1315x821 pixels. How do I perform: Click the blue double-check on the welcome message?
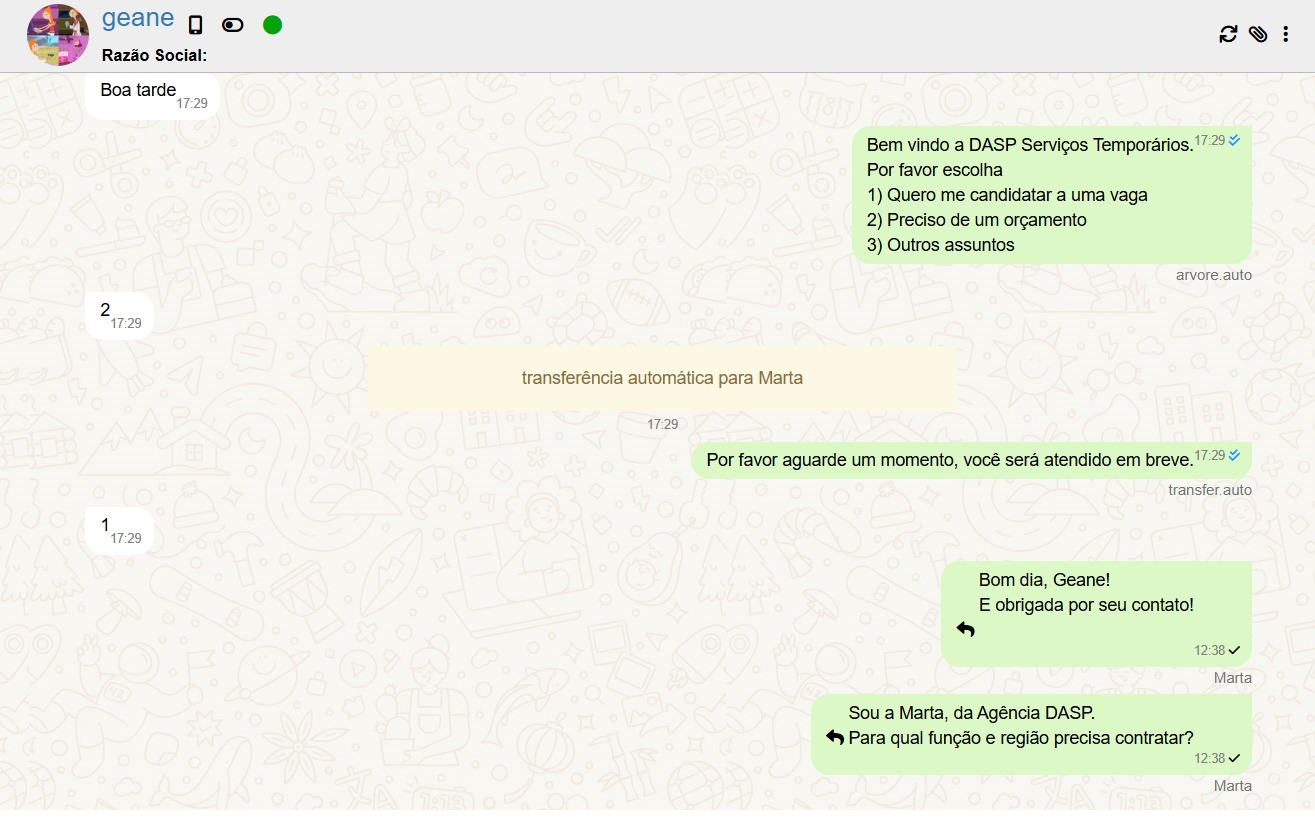click(x=1235, y=141)
